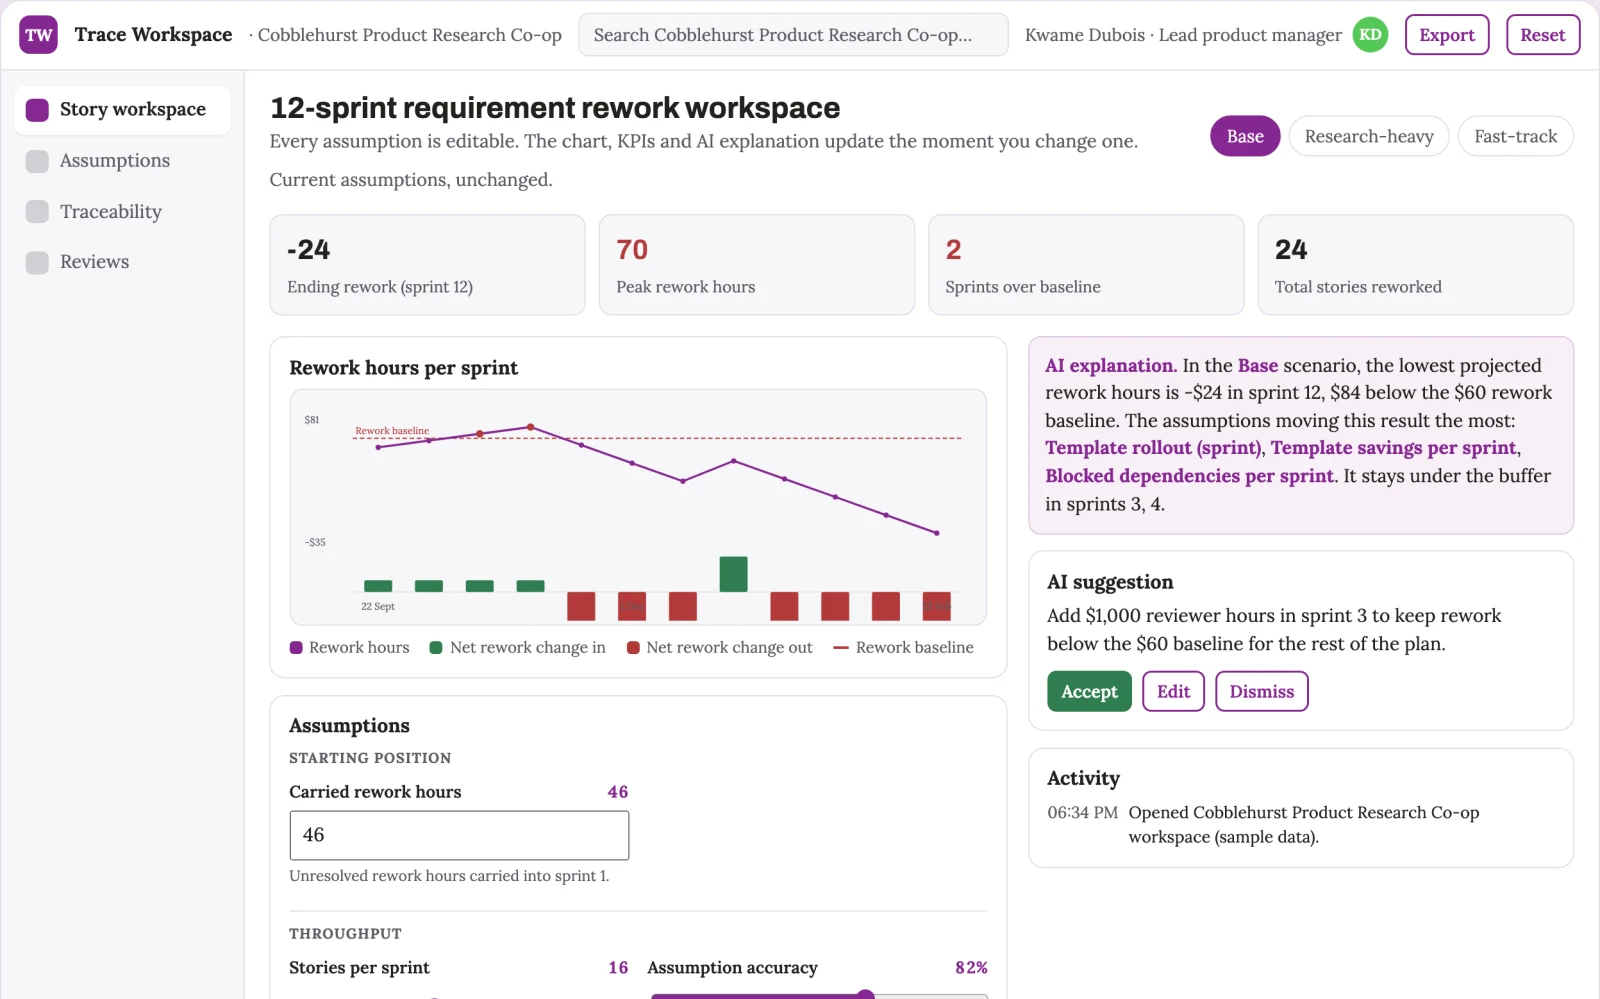
Task: Go to Assumptions in the sidebar
Action: tap(122, 161)
